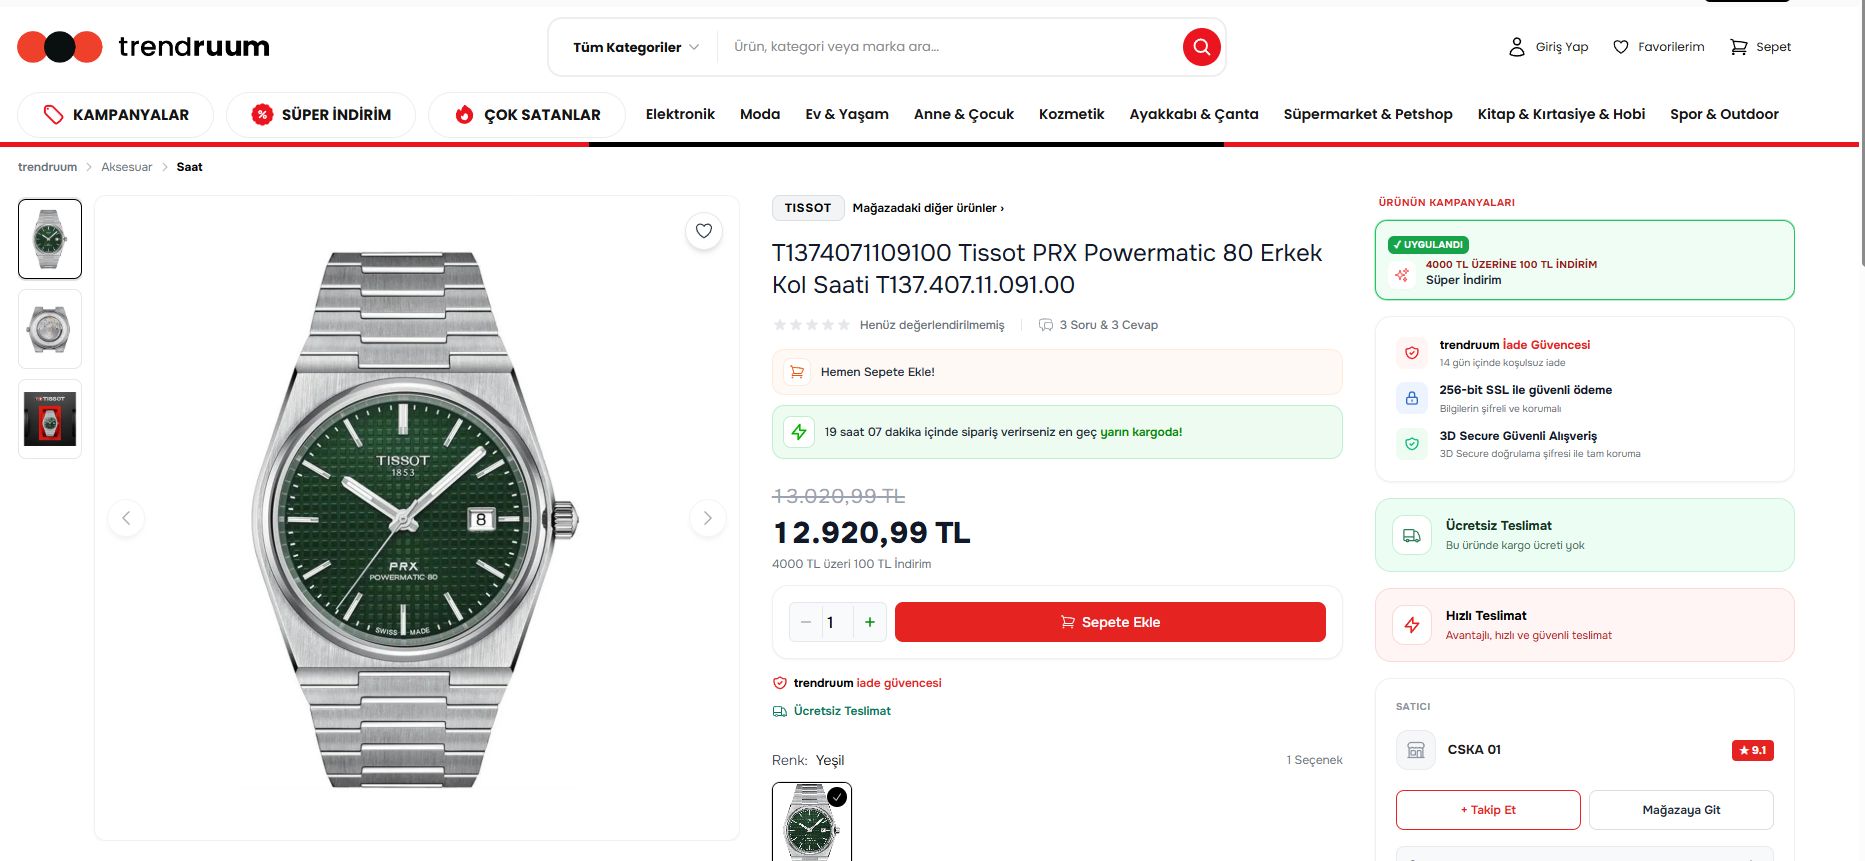Click the red search magnifier button
Viewport: 1865px width, 861px height.
(1201, 47)
